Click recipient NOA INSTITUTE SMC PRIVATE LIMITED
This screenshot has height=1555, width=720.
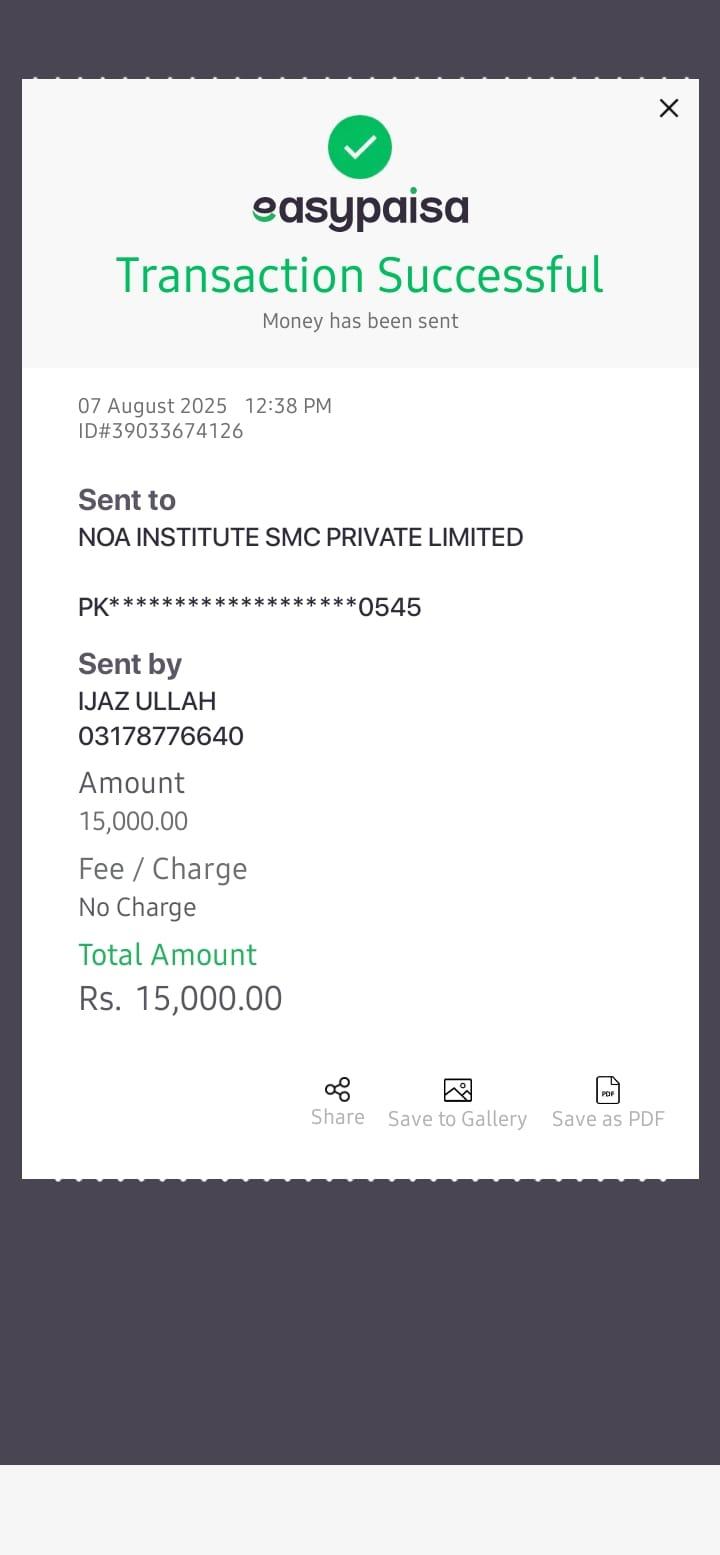point(300,537)
